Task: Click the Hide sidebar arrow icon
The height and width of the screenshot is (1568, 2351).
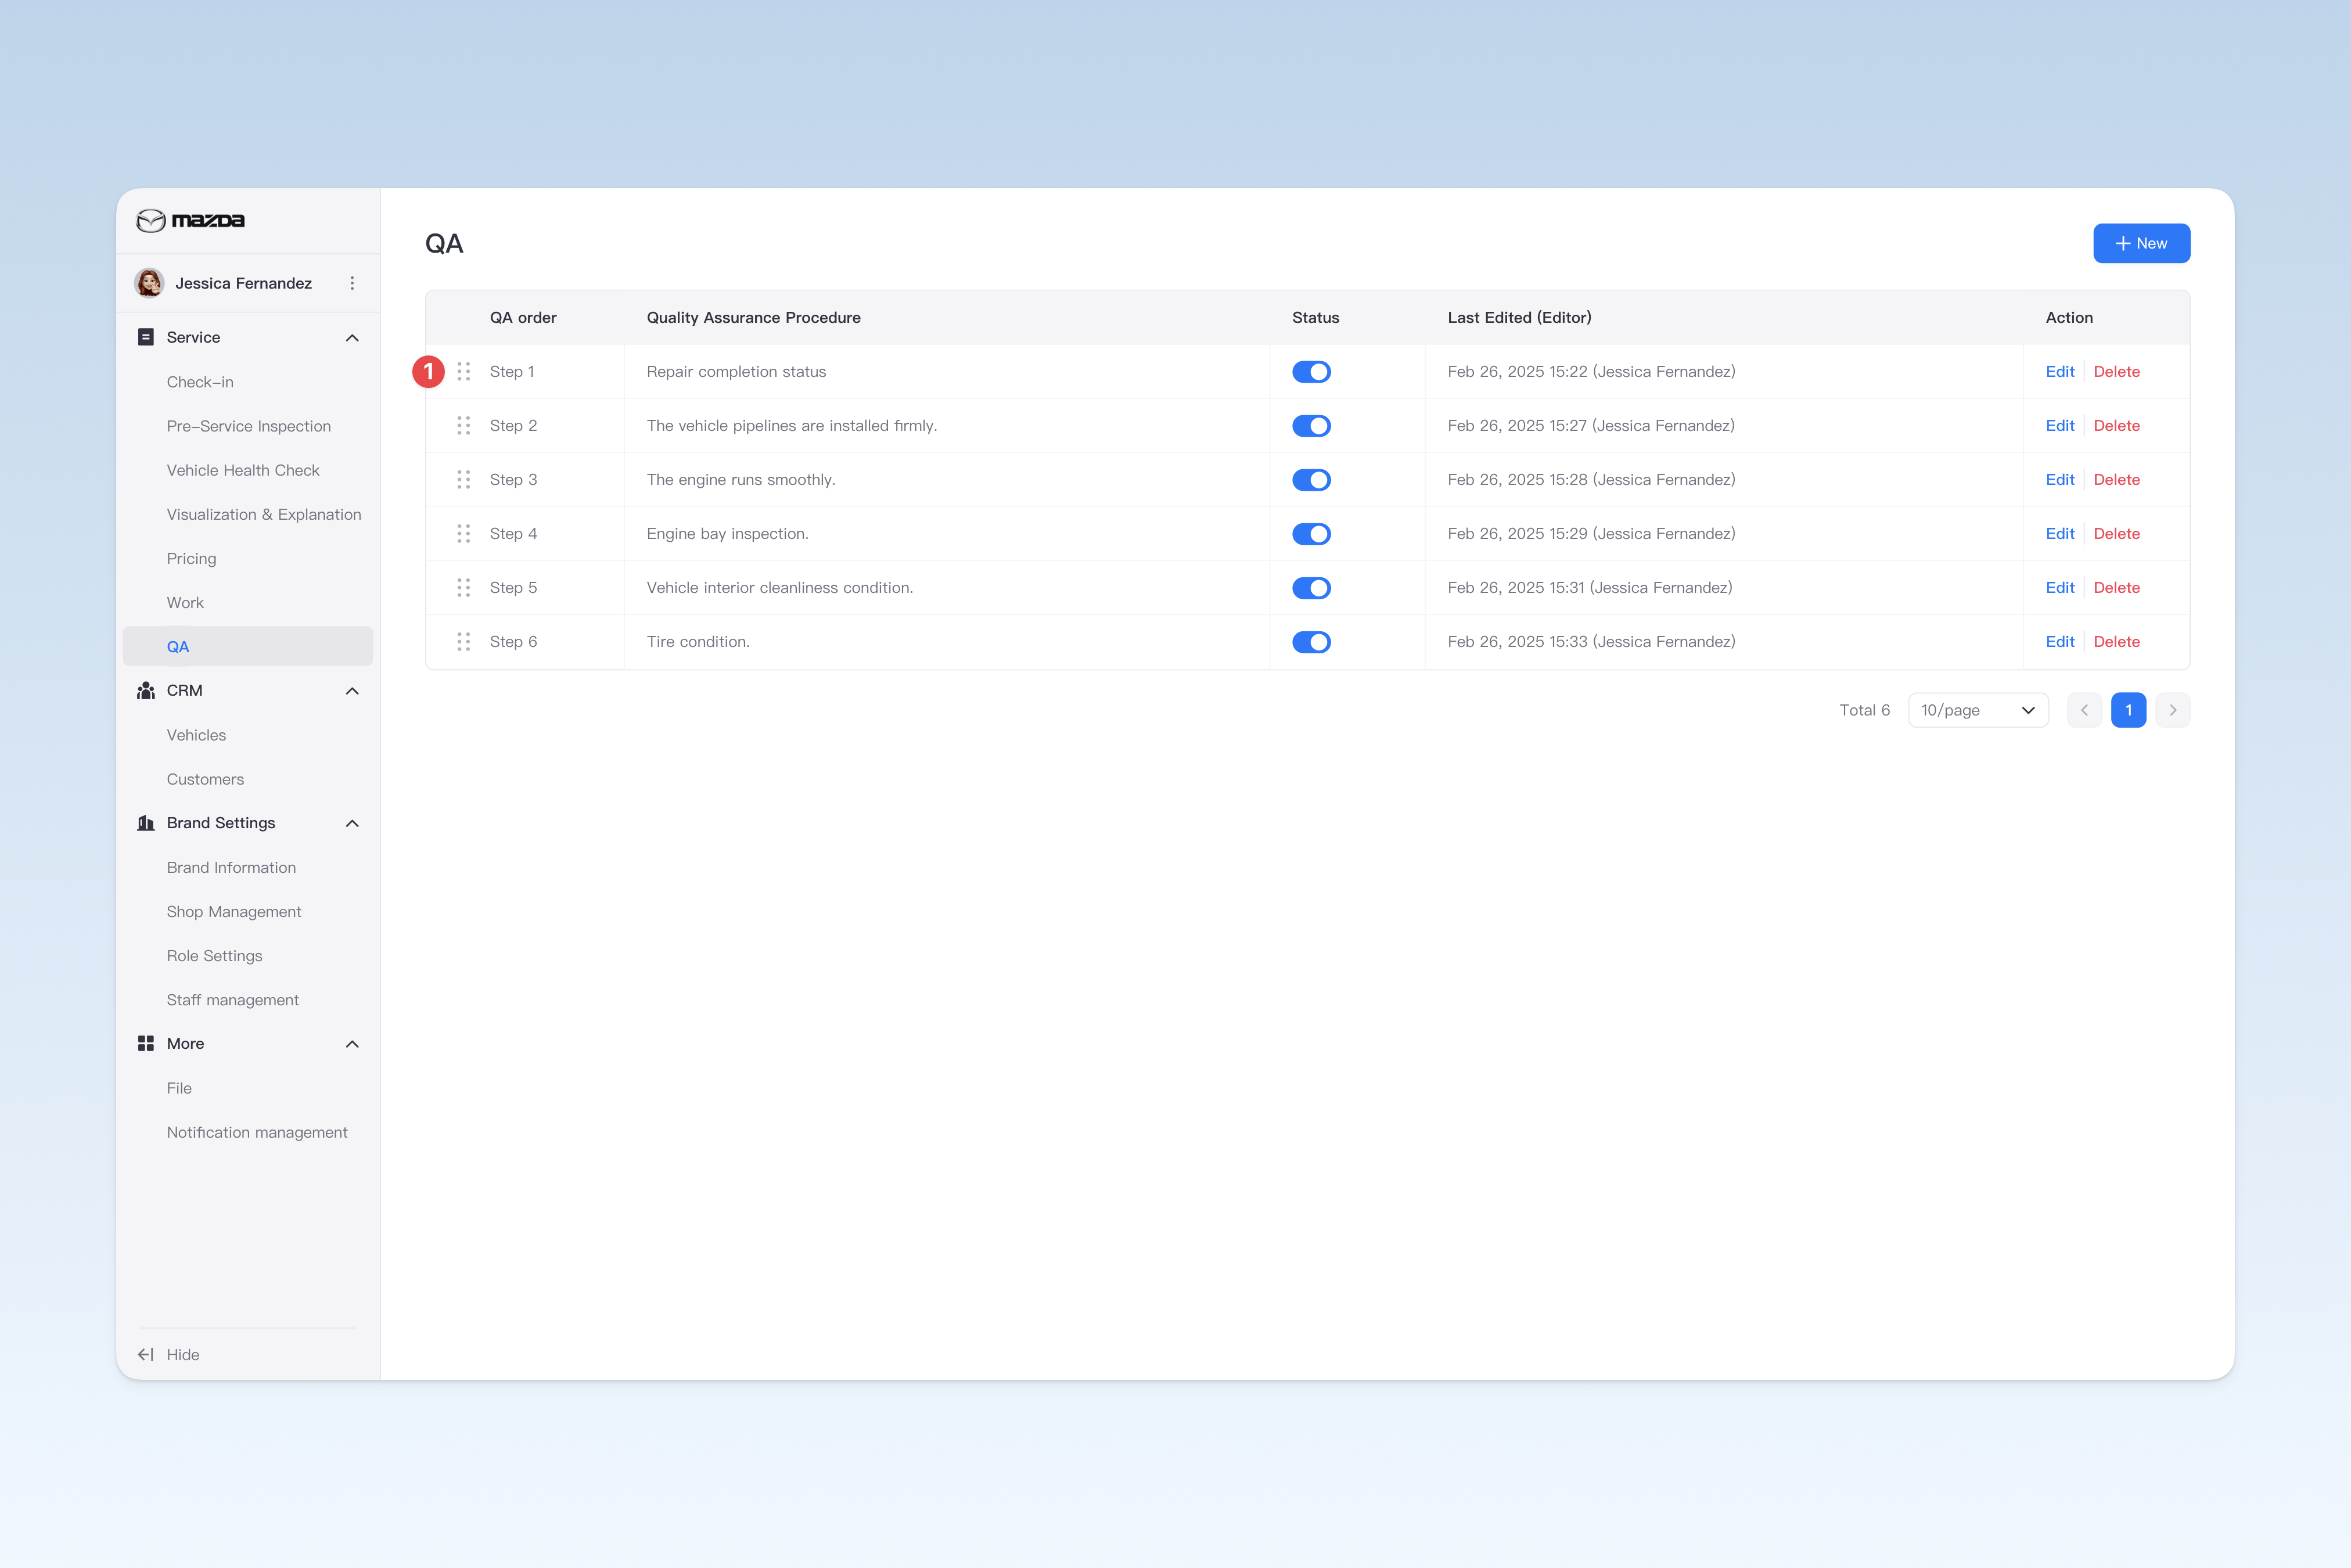Action: point(145,1354)
